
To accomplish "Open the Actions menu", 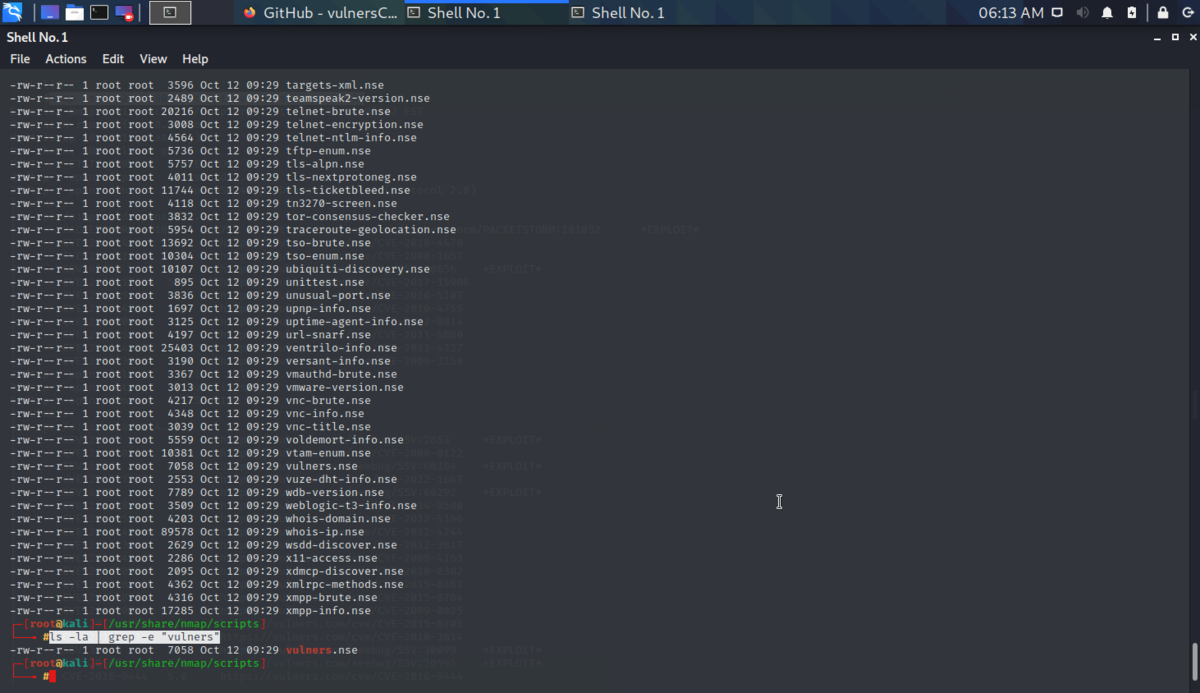I will (66, 59).
